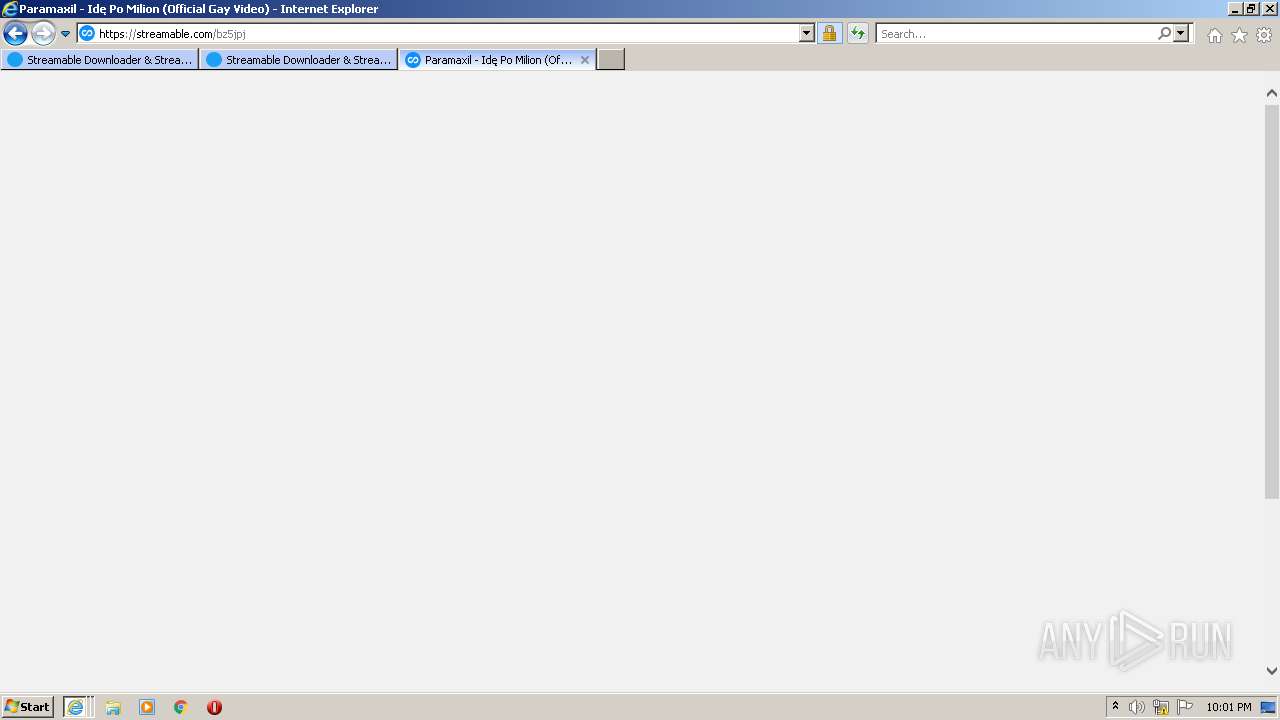The height and width of the screenshot is (720, 1280).
Task: Open the security lock report icon
Action: [829, 33]
